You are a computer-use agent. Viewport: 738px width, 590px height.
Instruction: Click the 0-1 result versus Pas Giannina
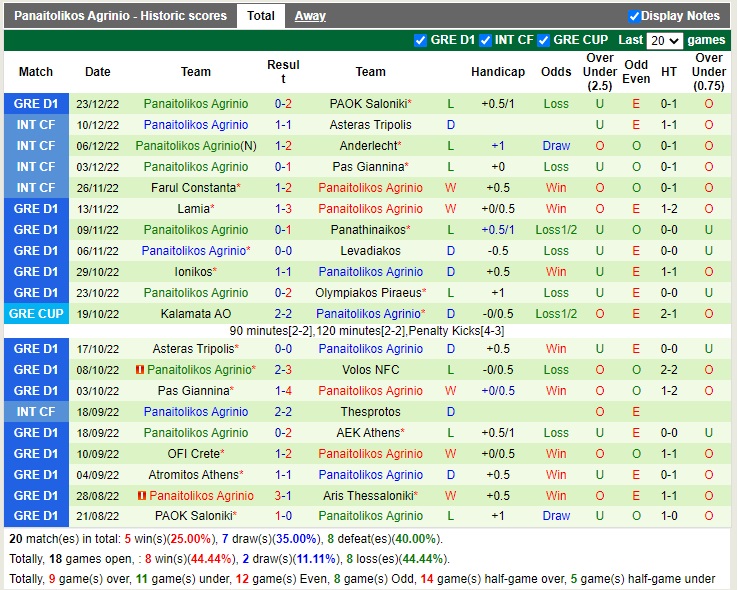(x=283, y=167)
